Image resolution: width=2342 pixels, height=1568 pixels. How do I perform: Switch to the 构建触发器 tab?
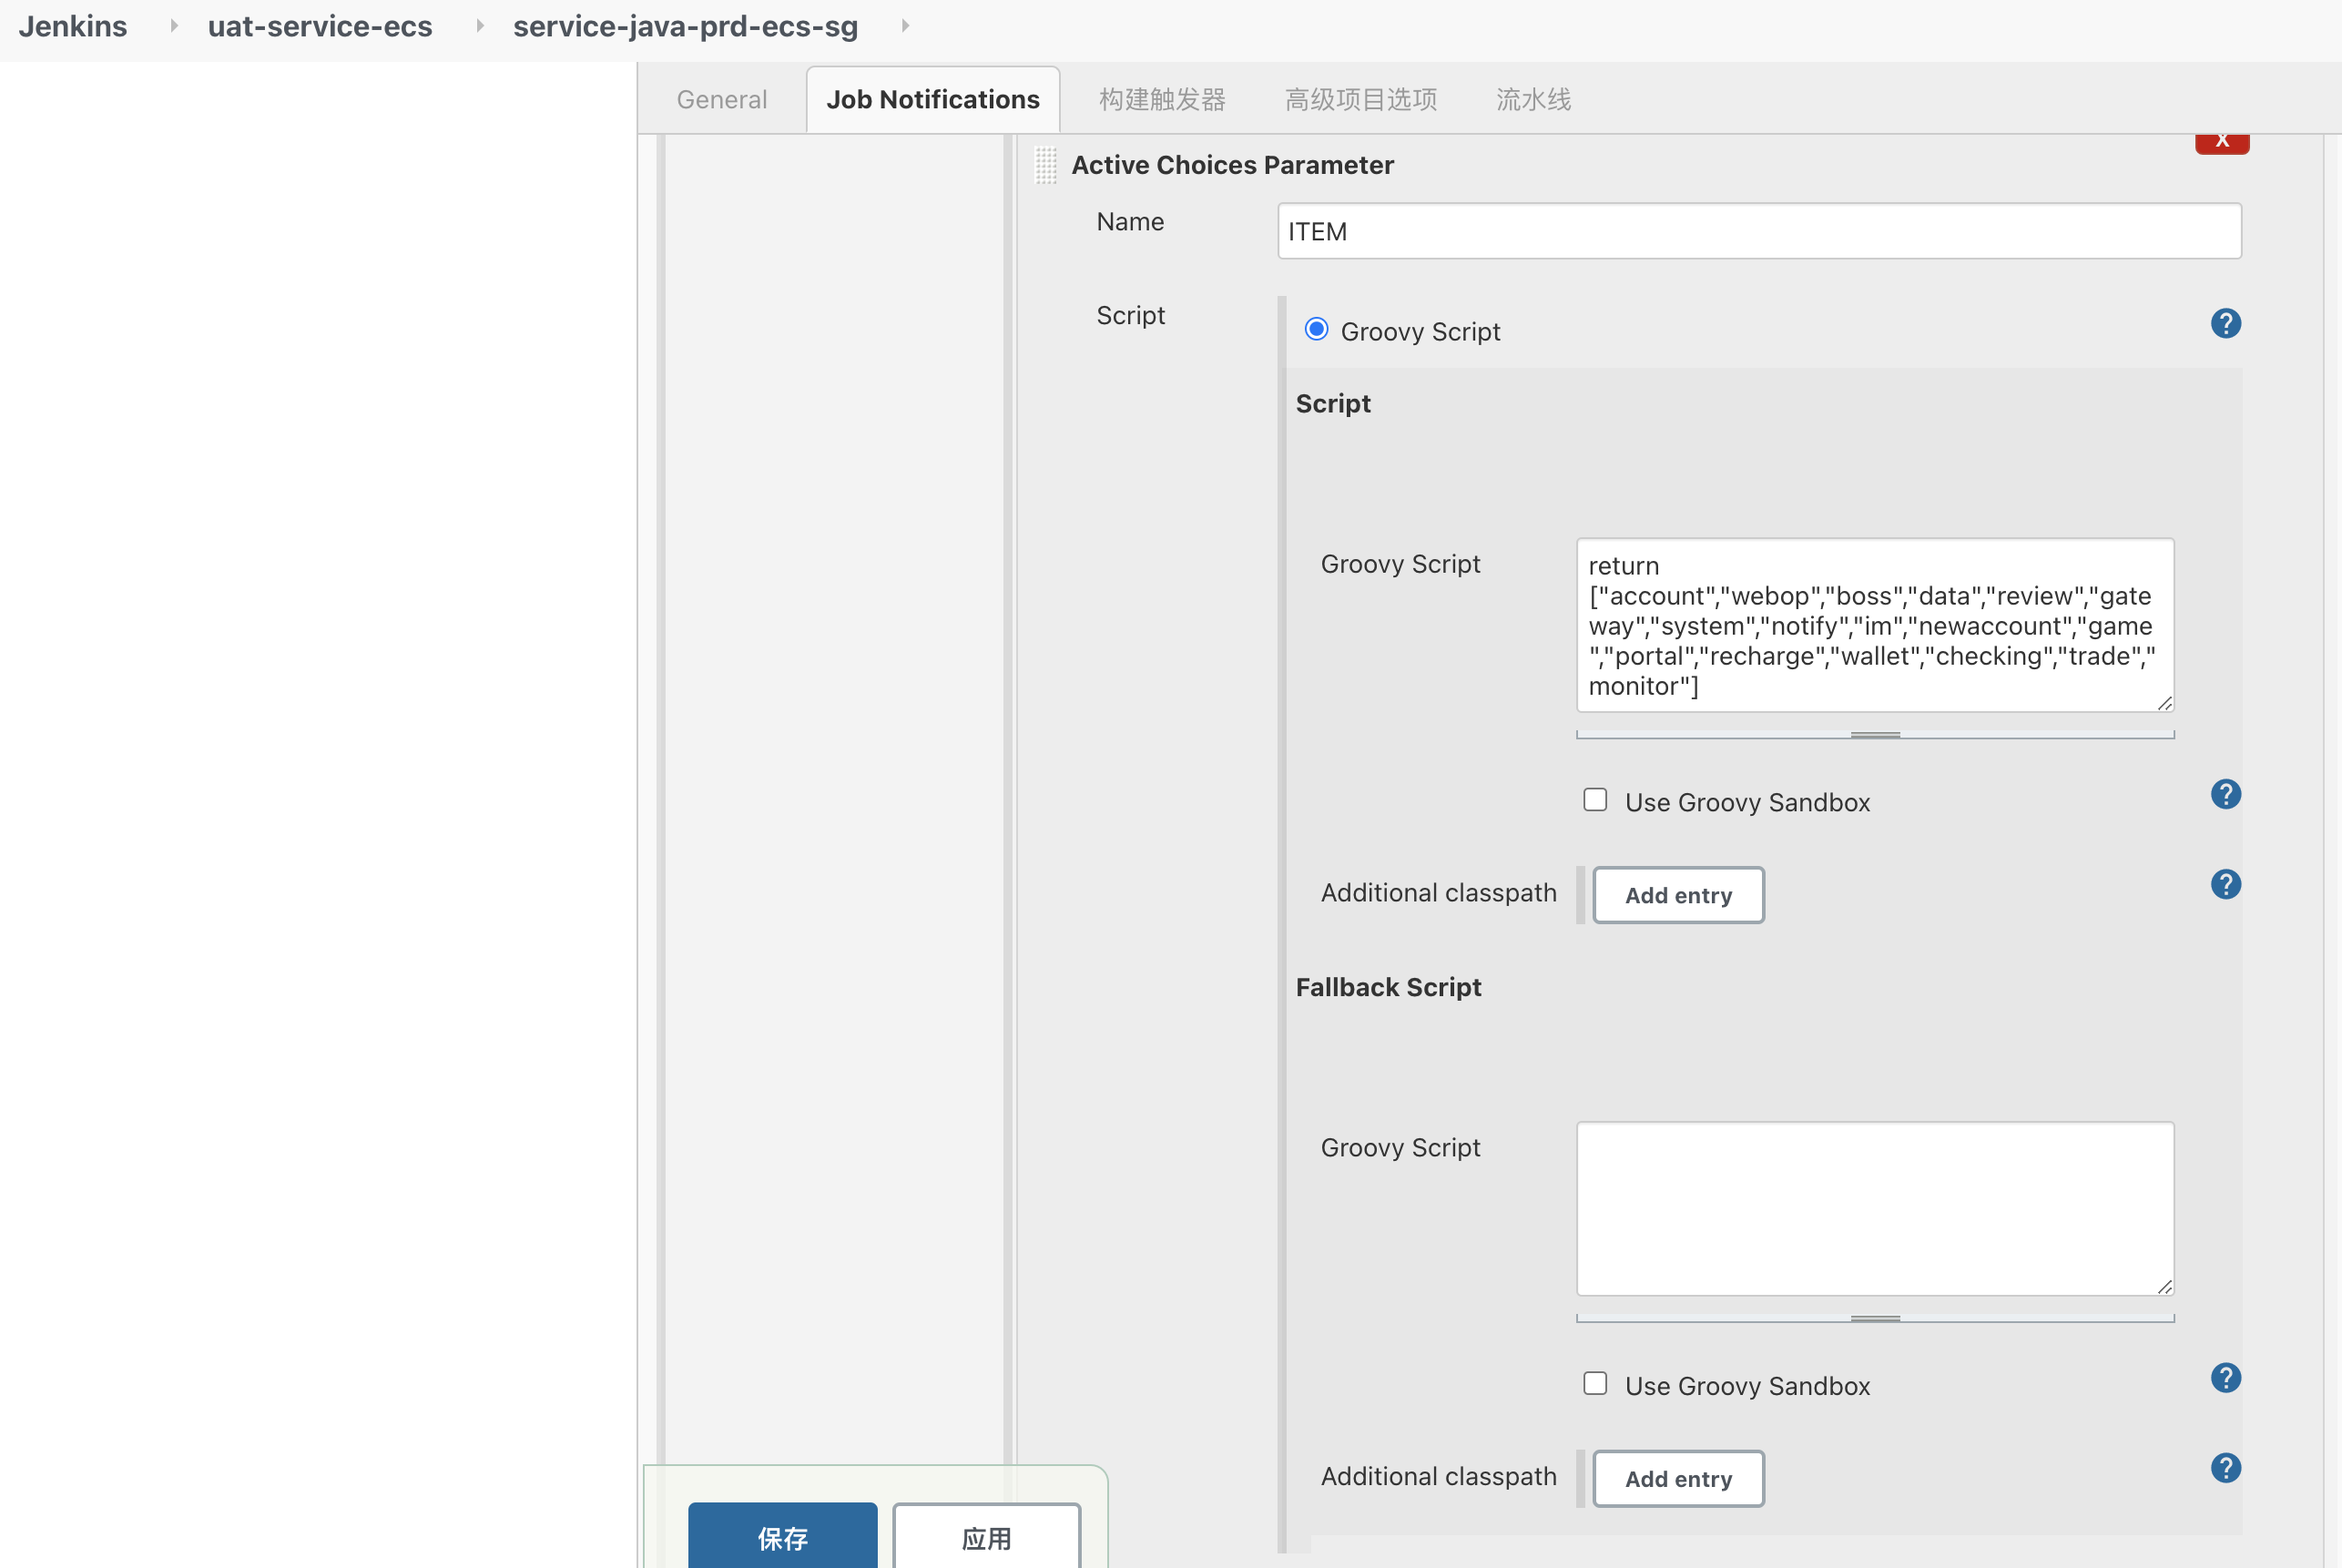[x=1161, y=100]
